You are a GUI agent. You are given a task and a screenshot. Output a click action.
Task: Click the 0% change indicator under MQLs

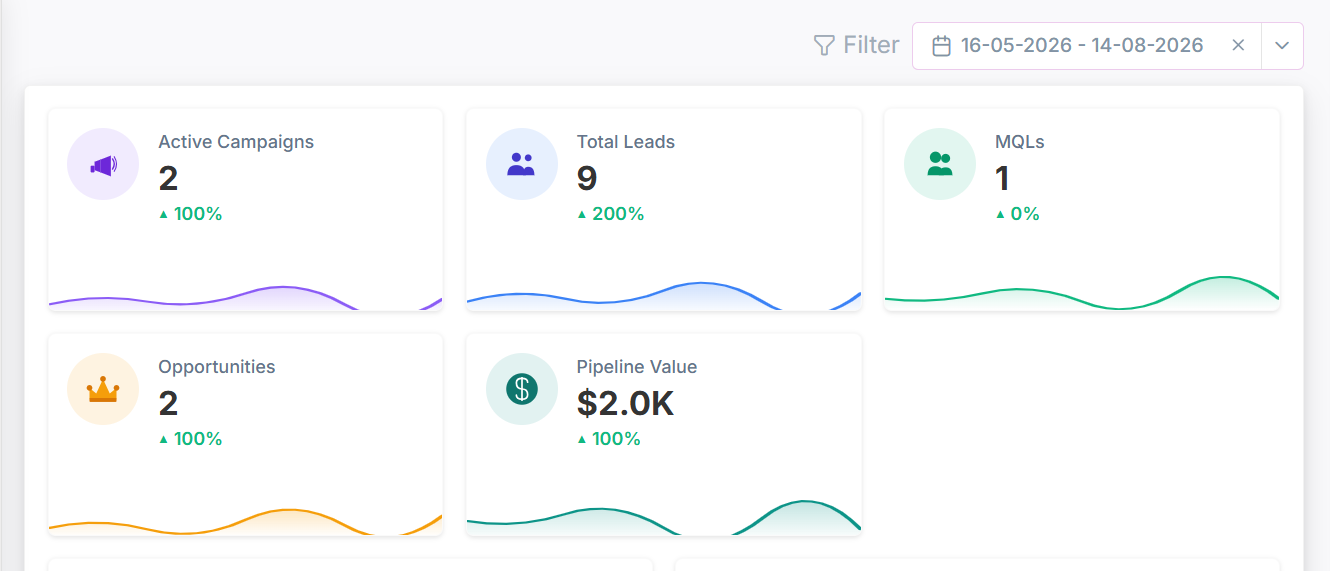pyautogui.click(x=1018, y=214)
